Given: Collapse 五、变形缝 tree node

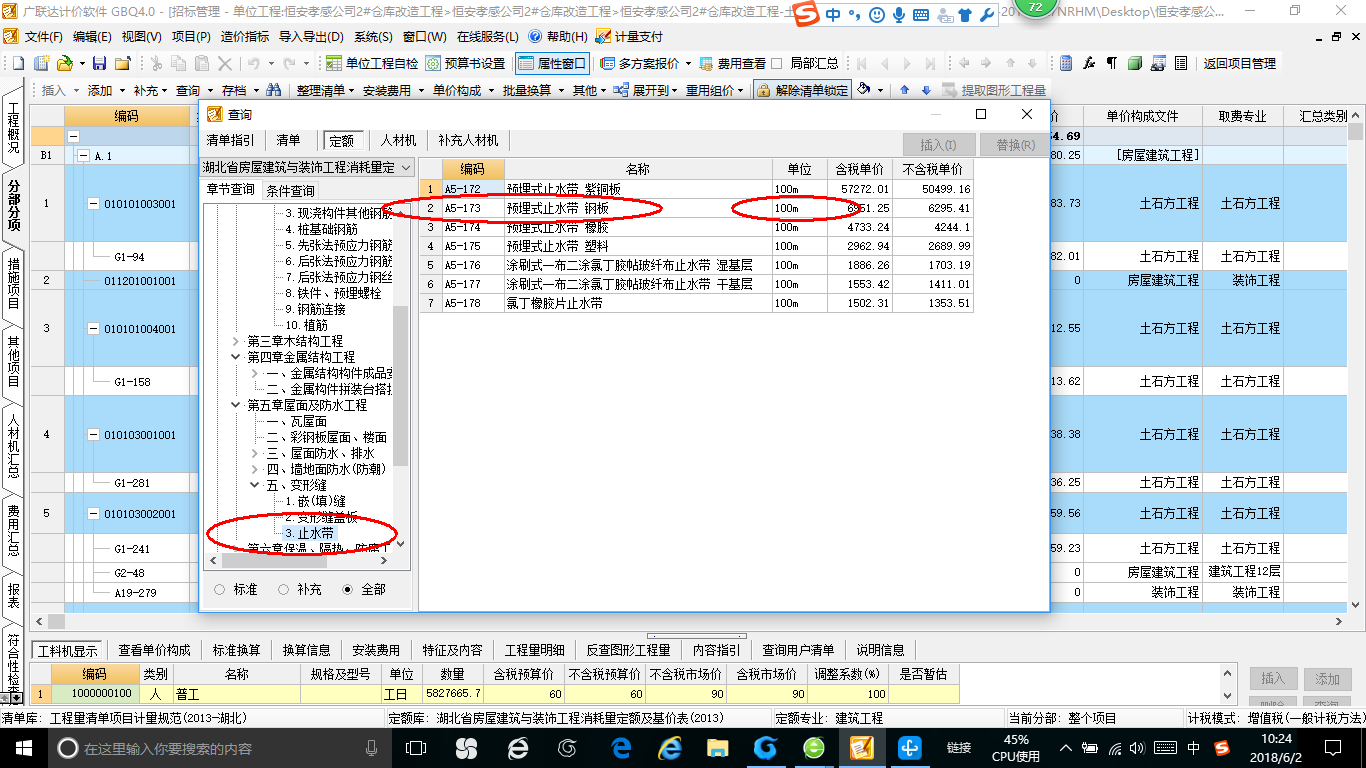Looking at the screenshot, I should [255, 485].
